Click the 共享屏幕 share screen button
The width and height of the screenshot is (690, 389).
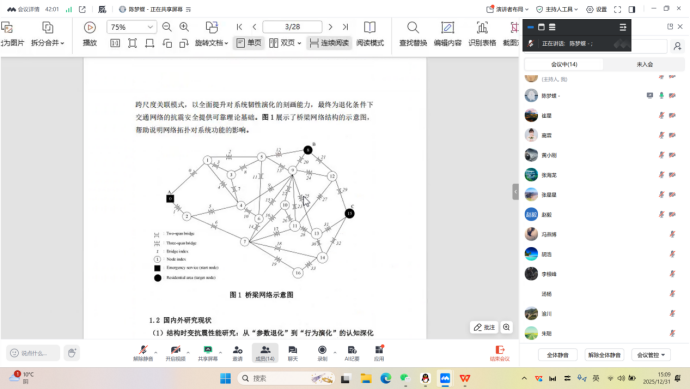[208, 353]
